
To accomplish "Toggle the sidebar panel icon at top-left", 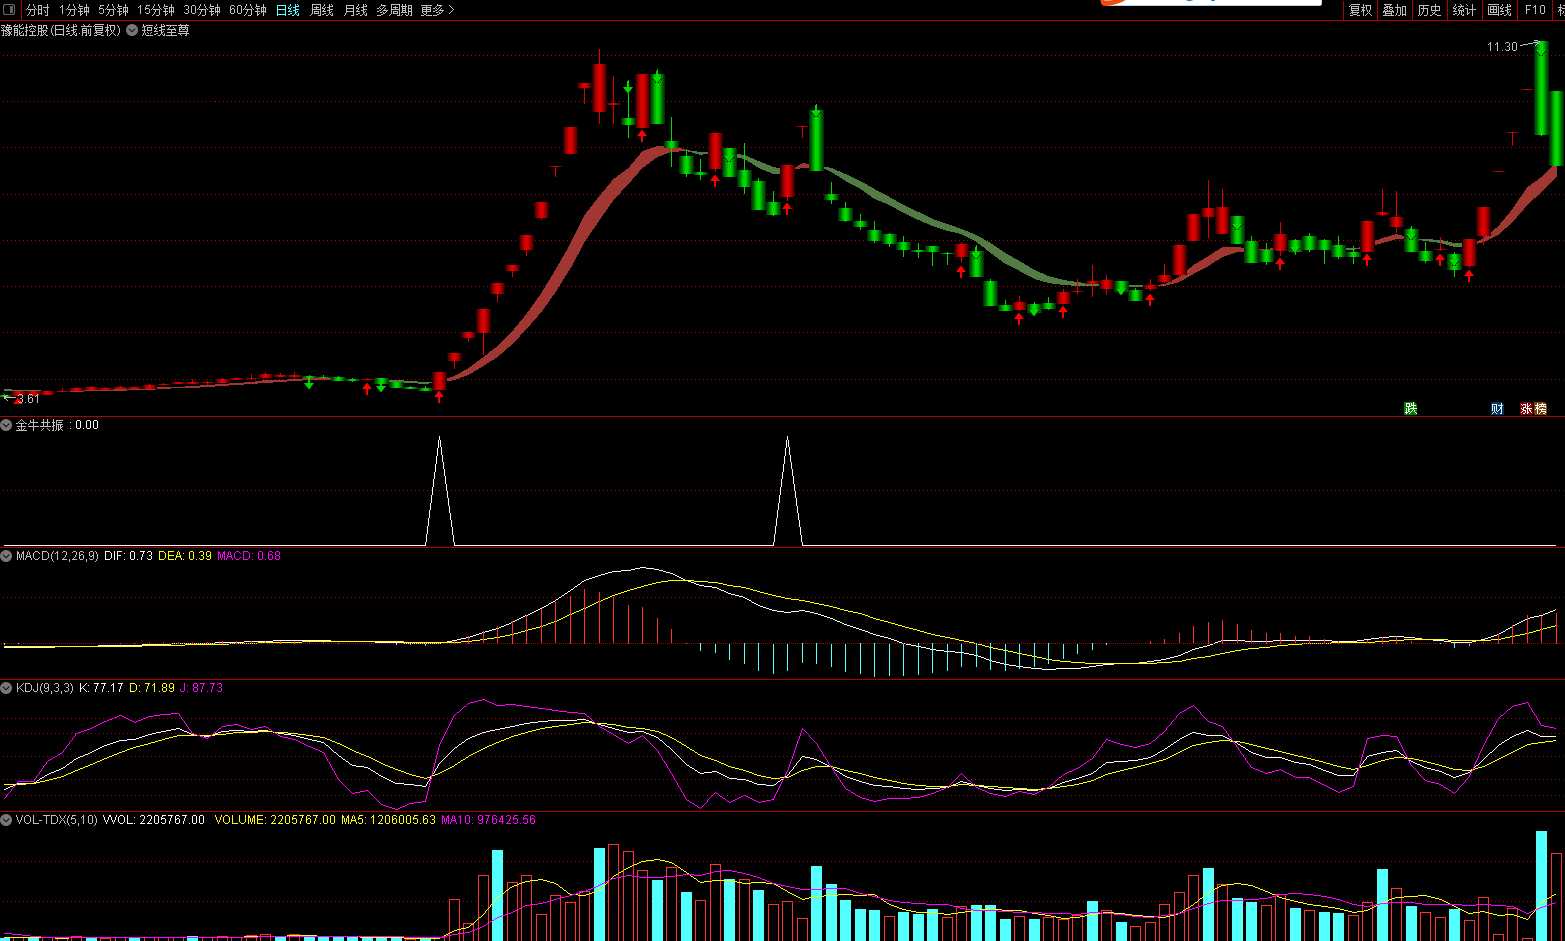I will click(x=10, y=10).
